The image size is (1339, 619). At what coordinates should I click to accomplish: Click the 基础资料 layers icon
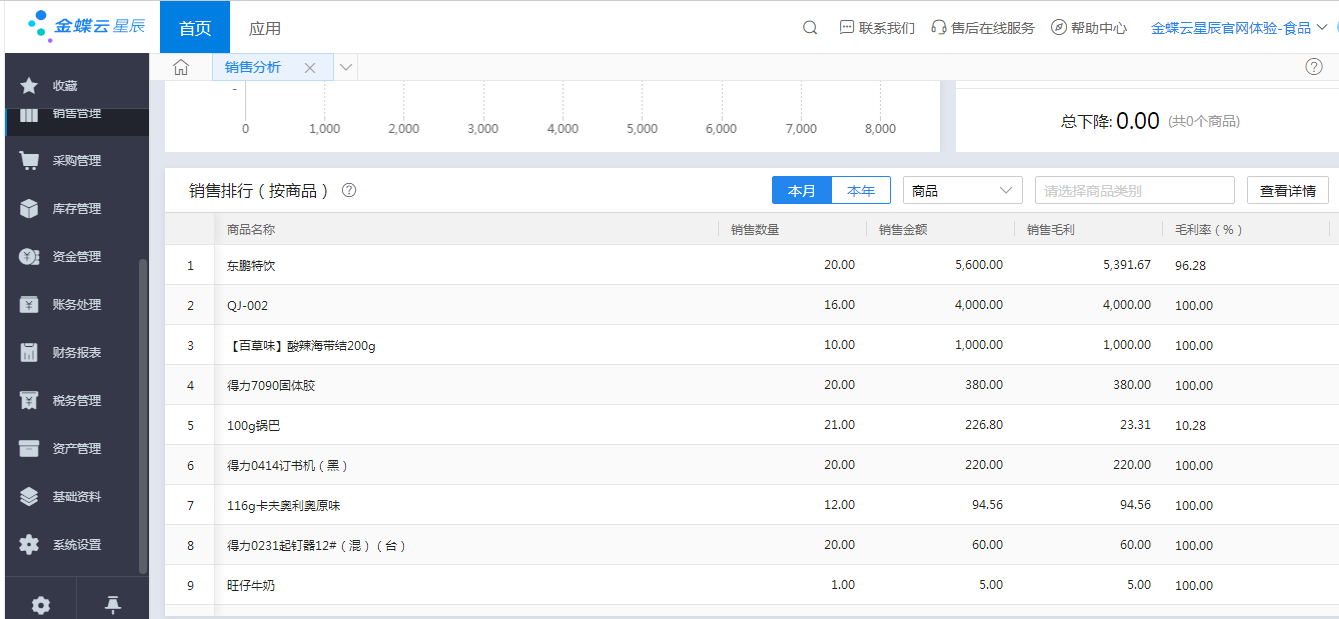[x=29, y=497]
